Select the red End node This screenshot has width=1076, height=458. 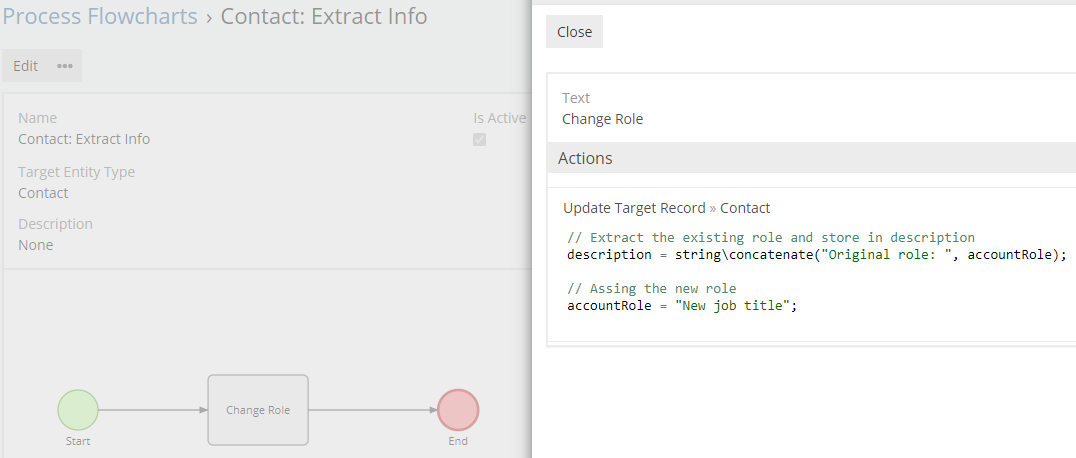click(x=458, y=410)
